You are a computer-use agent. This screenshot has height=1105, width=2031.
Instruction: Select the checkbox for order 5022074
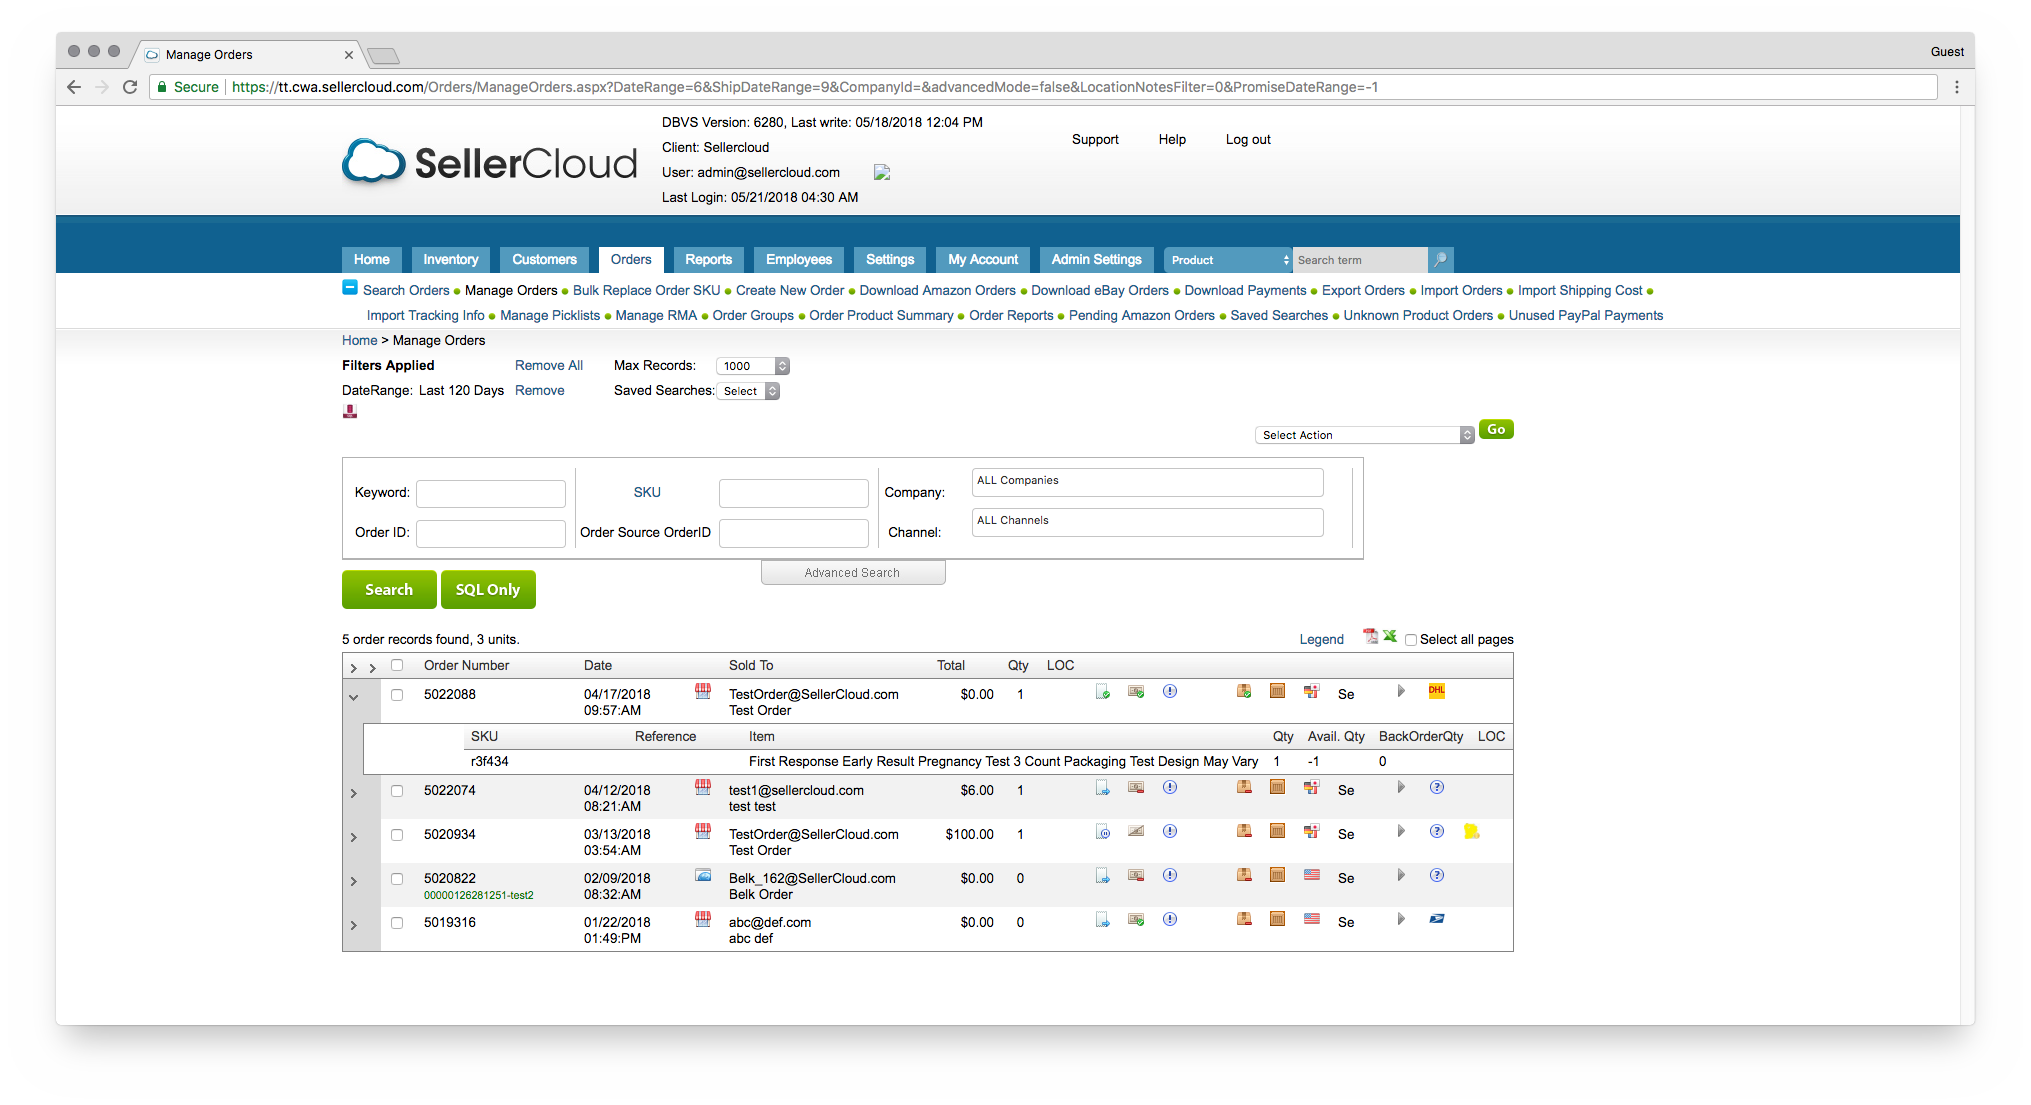click(x=397, y=791)
